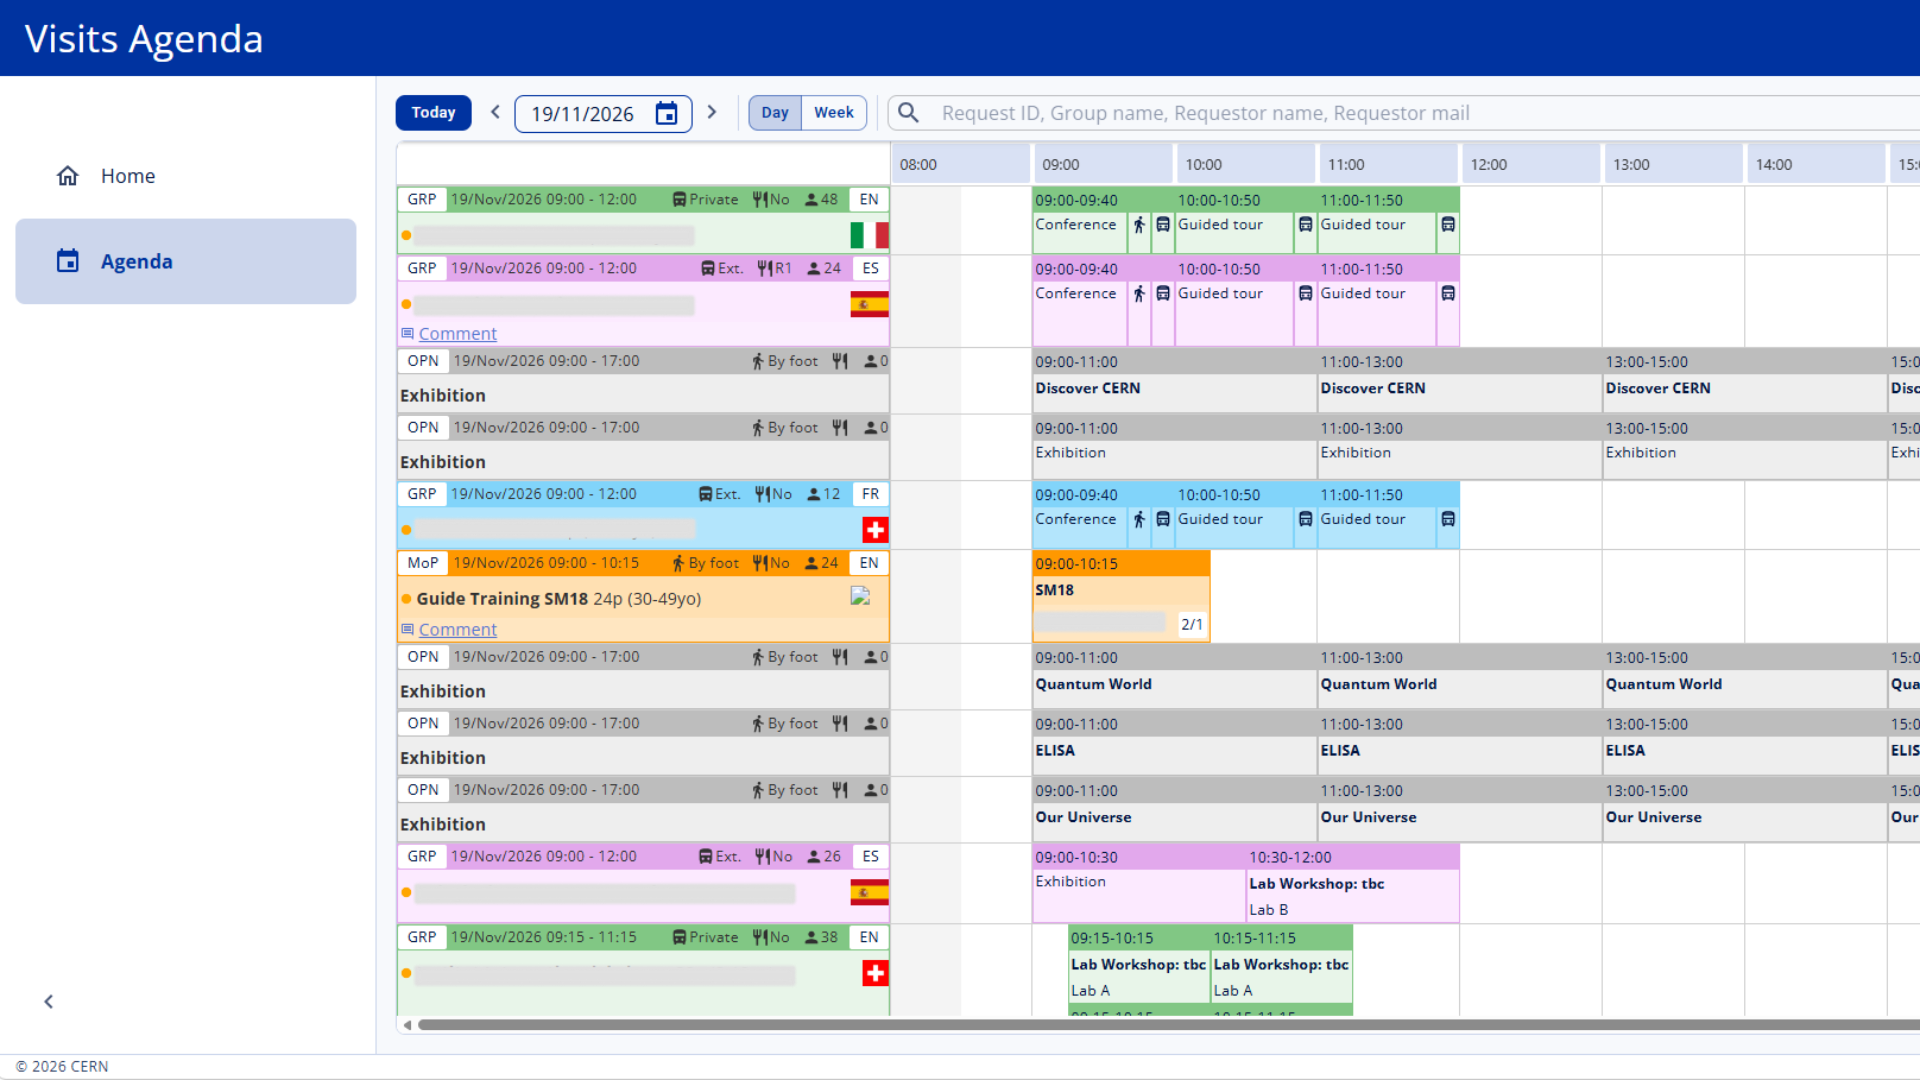1920x1080 pixels.
Task: Click the 2/1 badge in SM18 event
Action: point(1192,624)
